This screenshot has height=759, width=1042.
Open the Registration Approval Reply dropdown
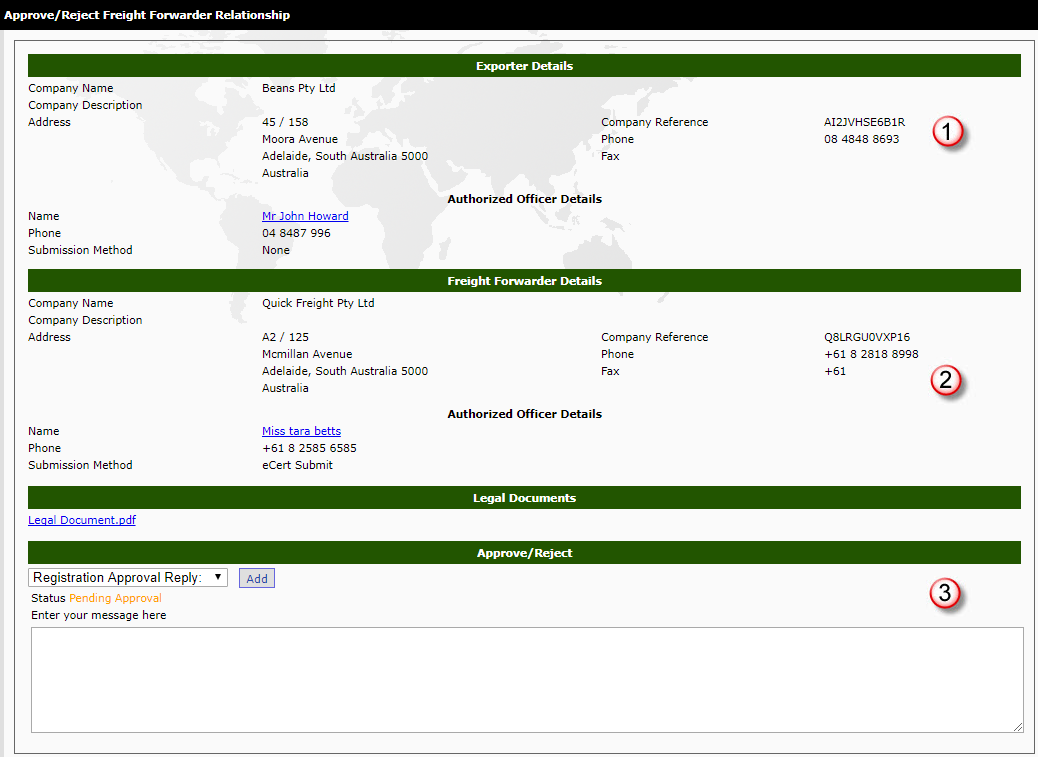coord(128,578)
